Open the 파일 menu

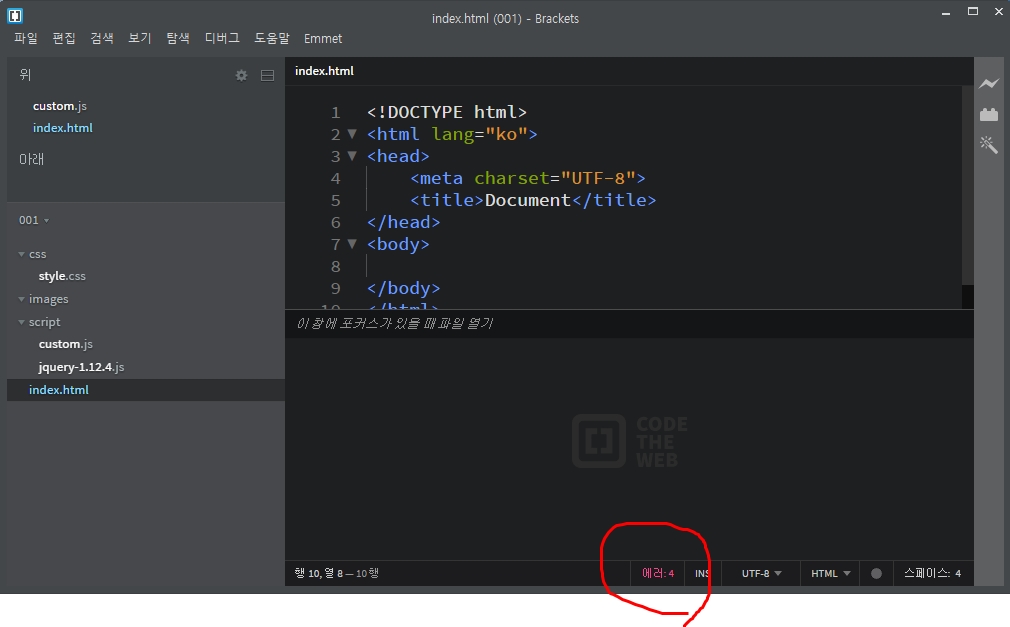[26, 38]
